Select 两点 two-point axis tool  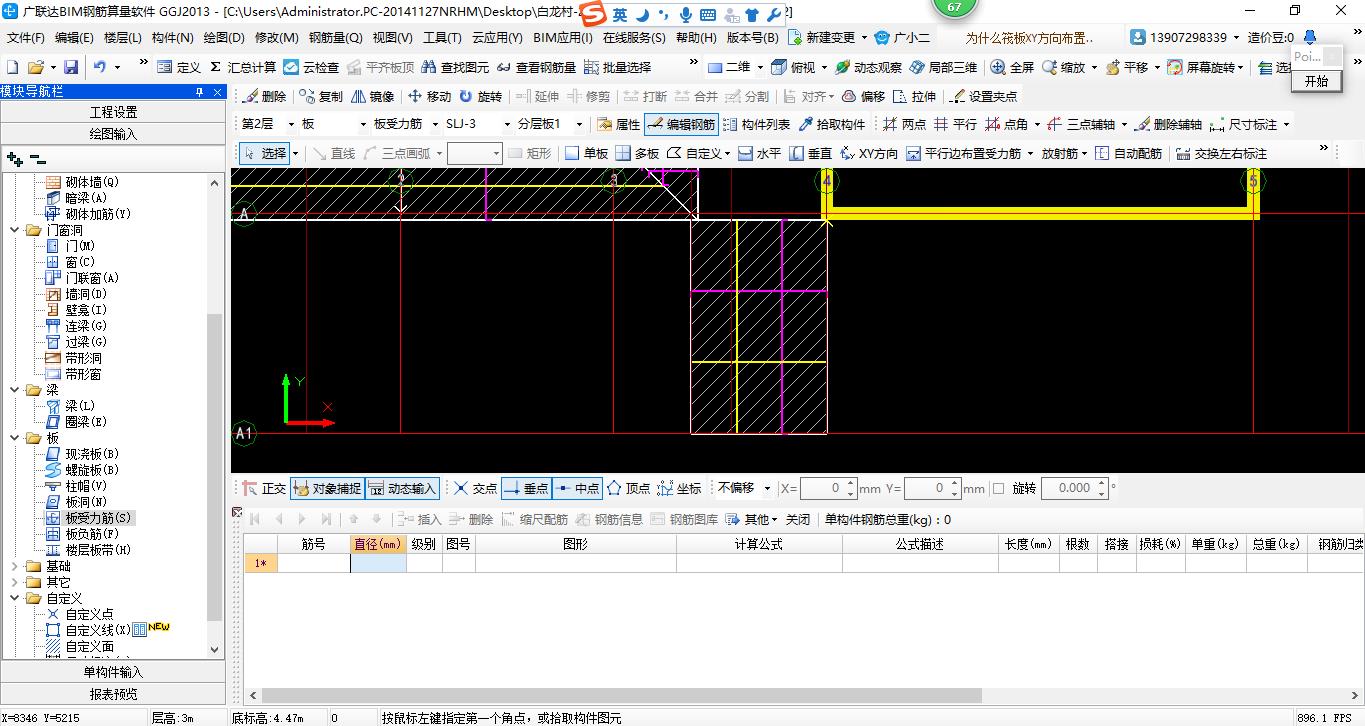click(904, 124)
